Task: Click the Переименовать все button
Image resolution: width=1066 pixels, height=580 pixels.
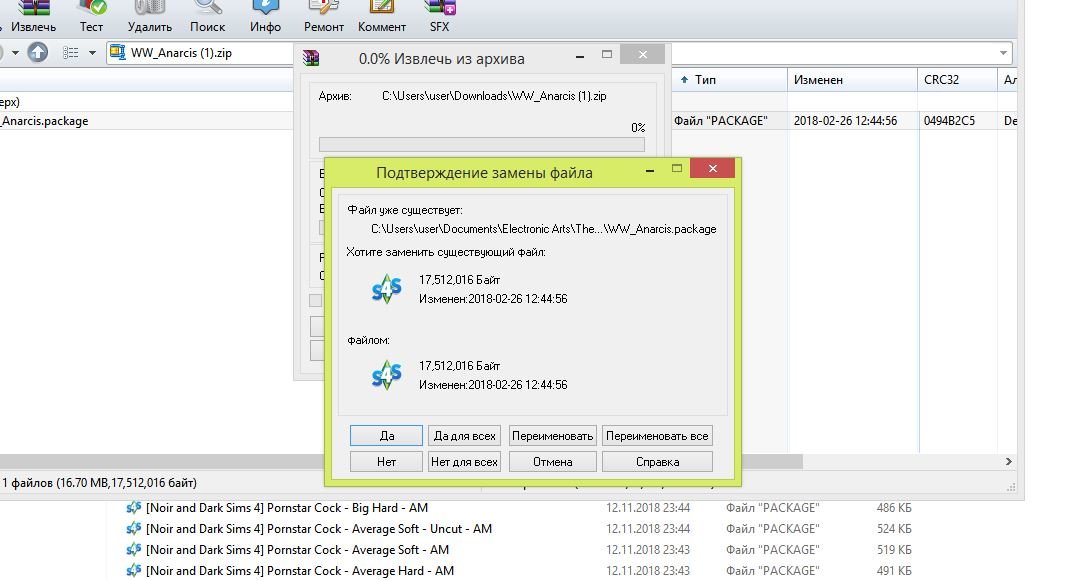Action: coord(657,436)
